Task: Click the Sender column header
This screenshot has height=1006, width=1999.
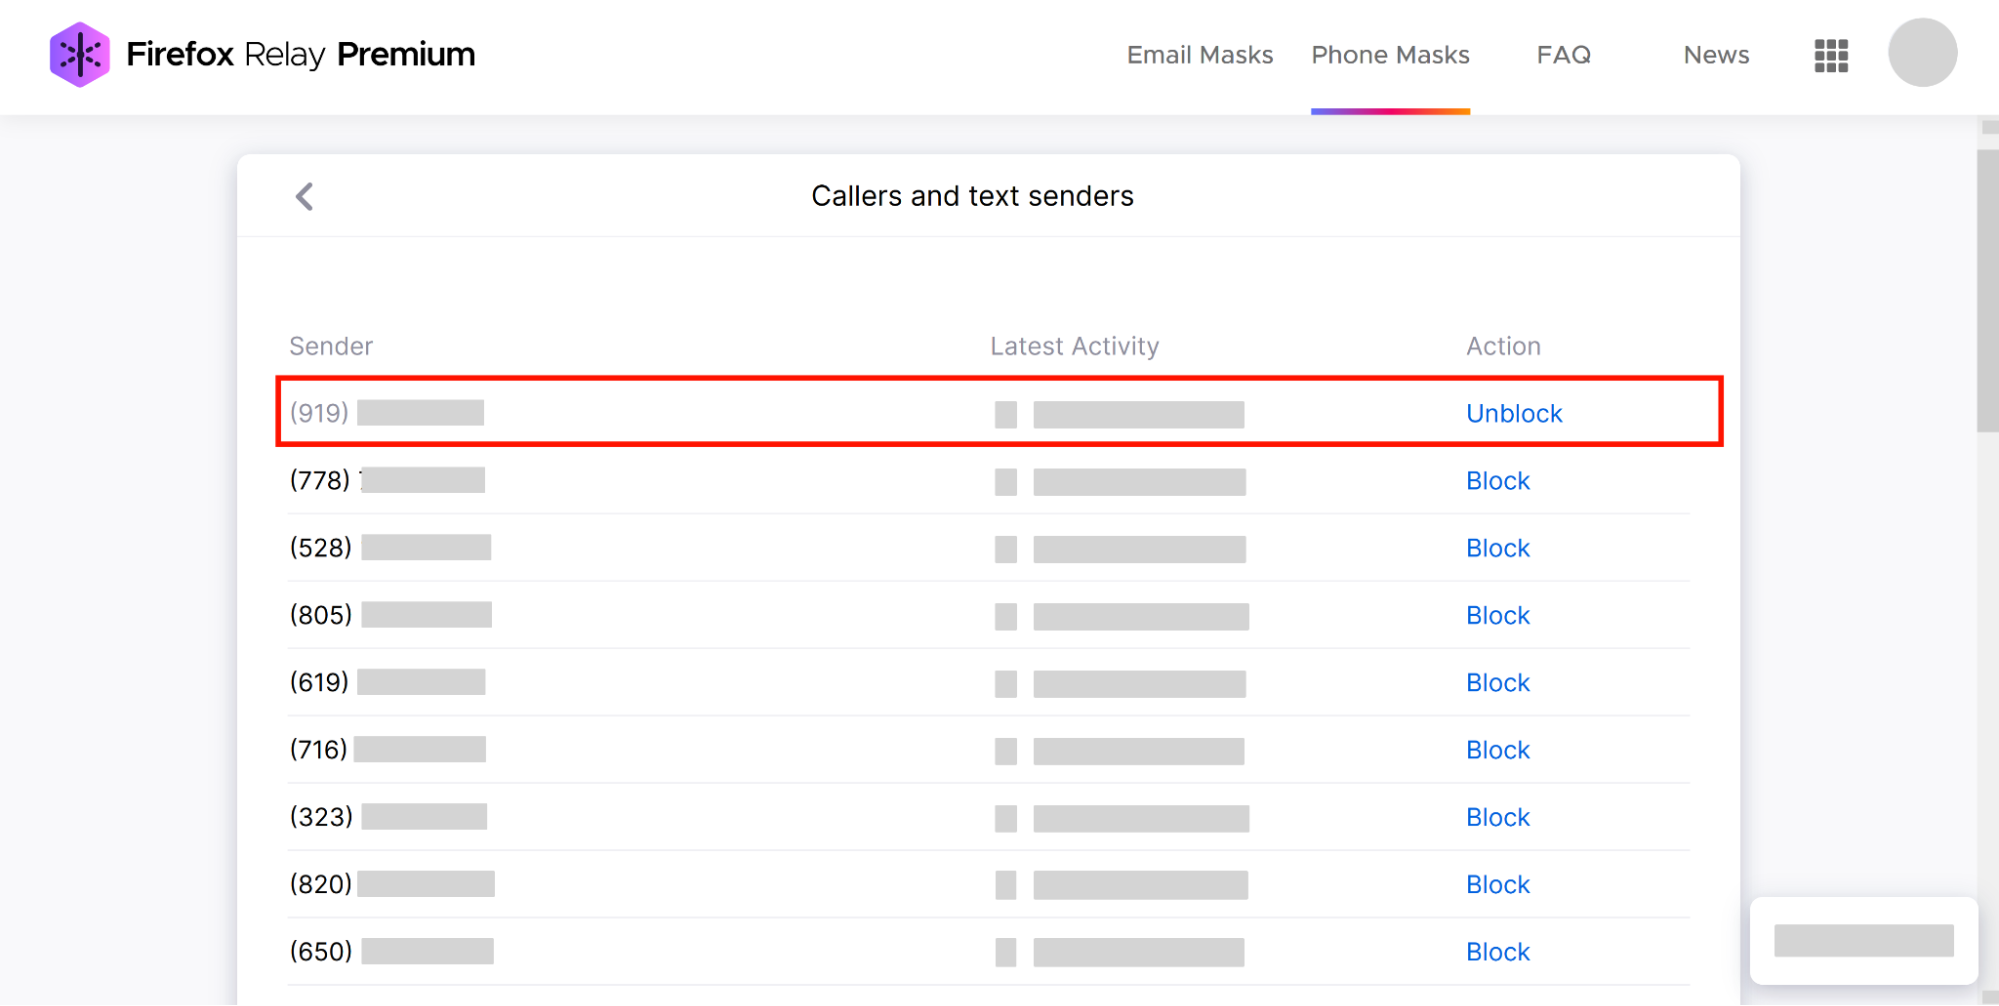Action: tap(331, 346)
